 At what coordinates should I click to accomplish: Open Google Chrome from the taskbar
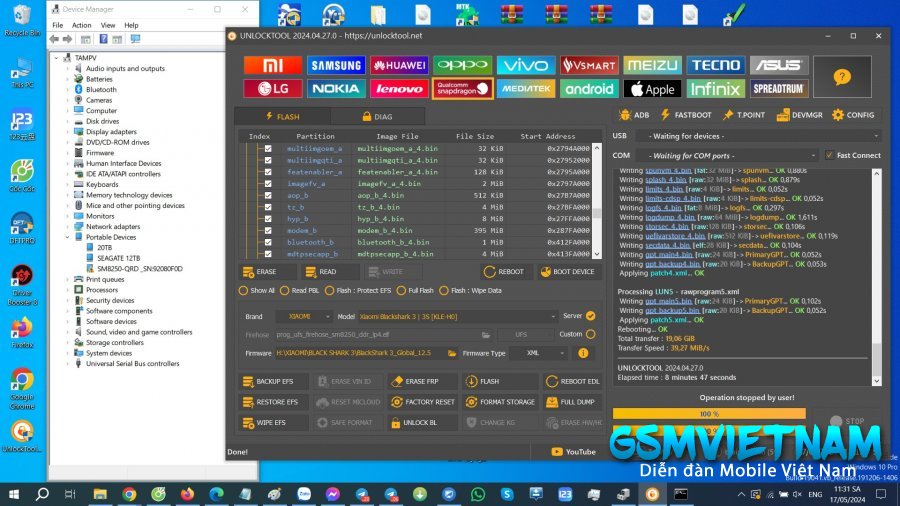129,494
